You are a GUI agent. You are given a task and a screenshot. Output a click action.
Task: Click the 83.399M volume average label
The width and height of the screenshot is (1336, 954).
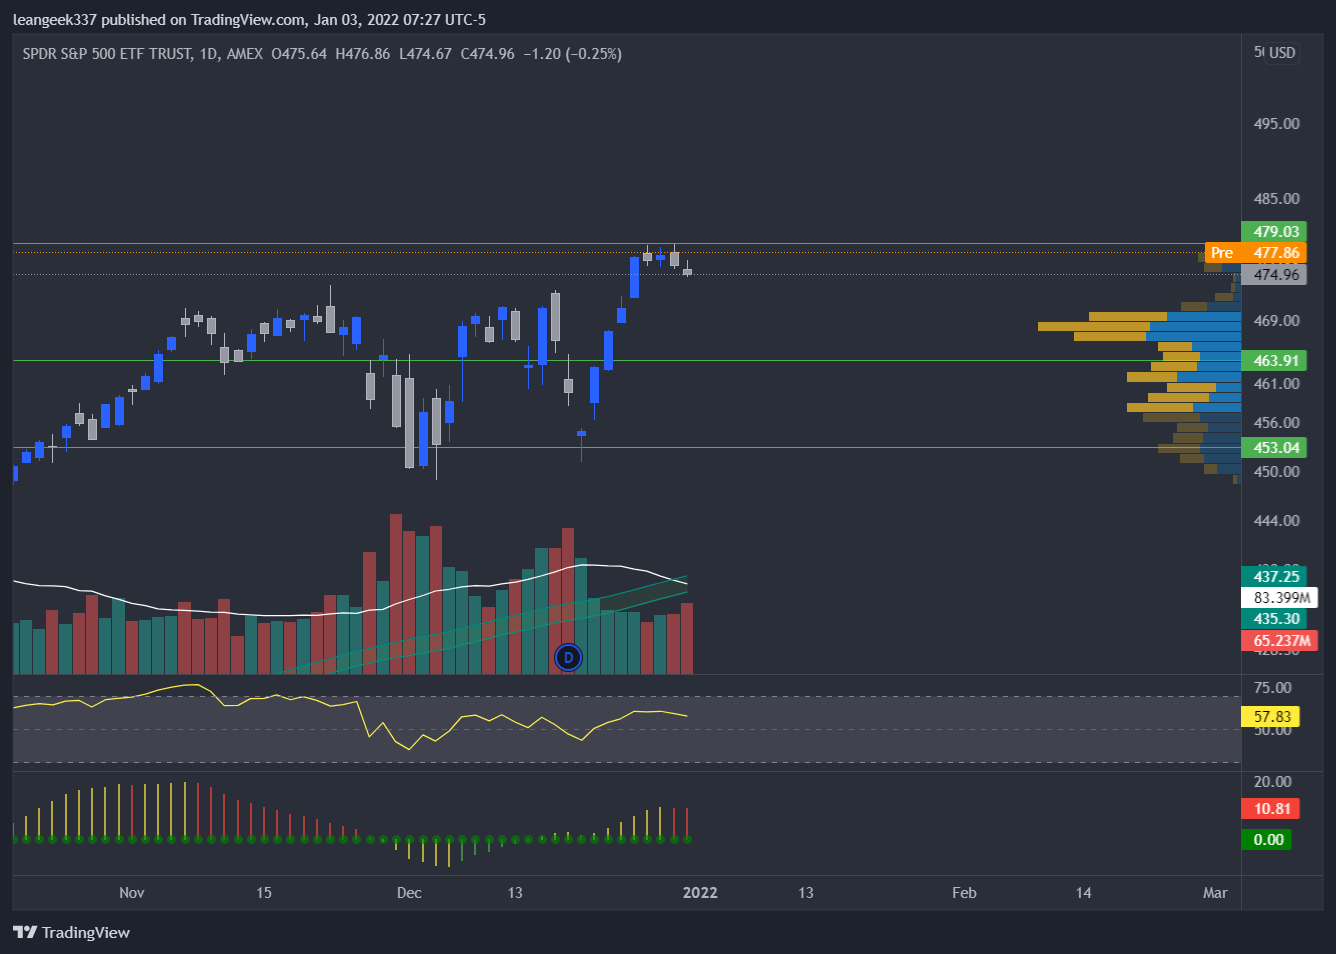[1279, 597]
